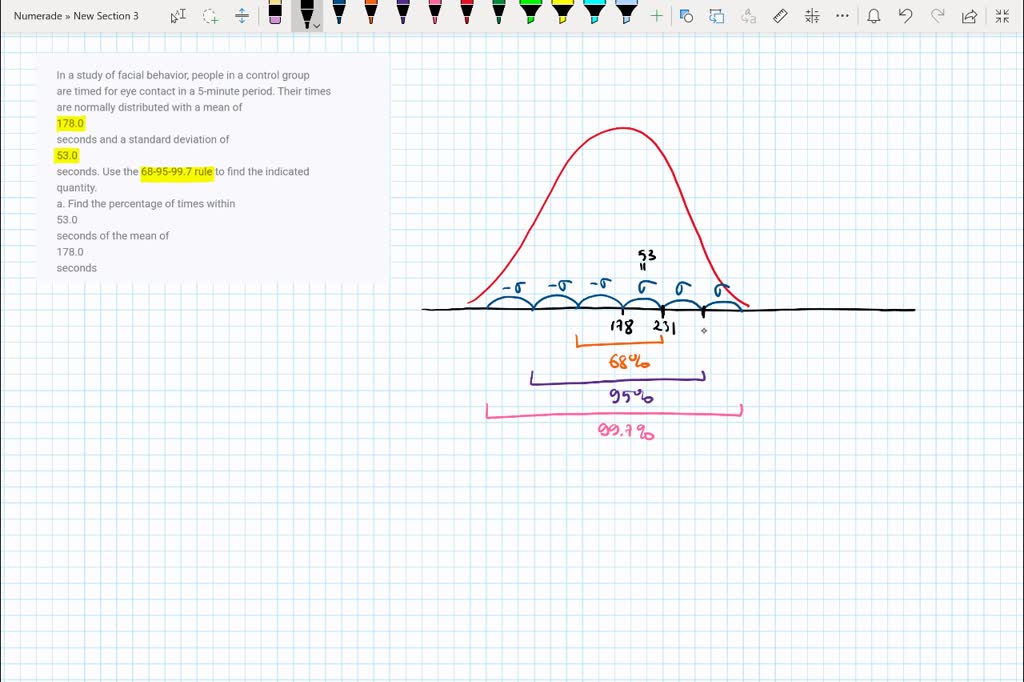1024x682 pixels.
Task: Pick the purple pen
Action: tap(403, 12)
